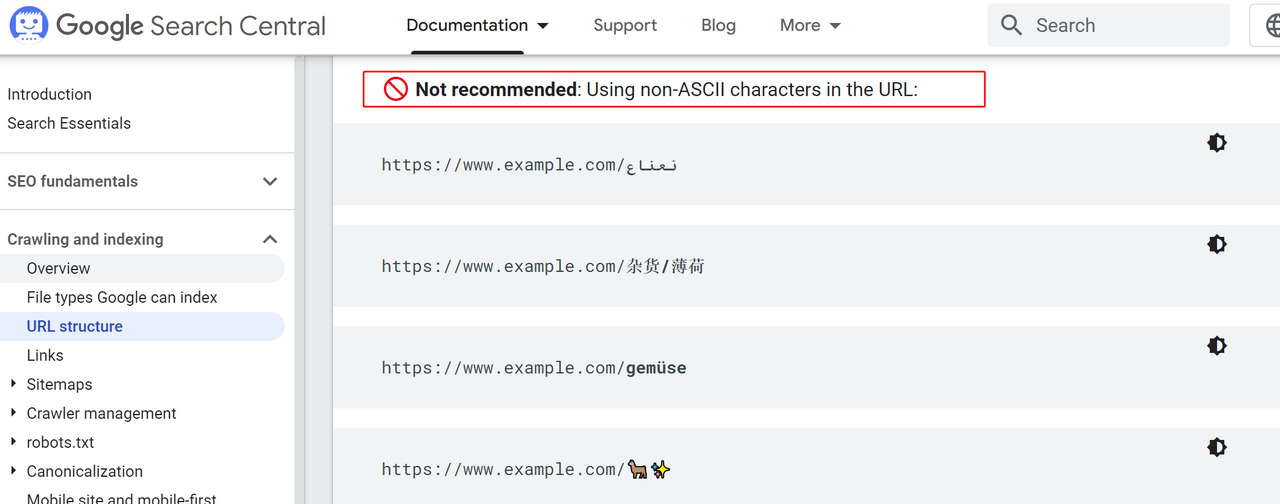Click the sidebar vertical scrollbar
Image resolution: width=1280 pixels, height=504 pixels.
pos(299,280)
